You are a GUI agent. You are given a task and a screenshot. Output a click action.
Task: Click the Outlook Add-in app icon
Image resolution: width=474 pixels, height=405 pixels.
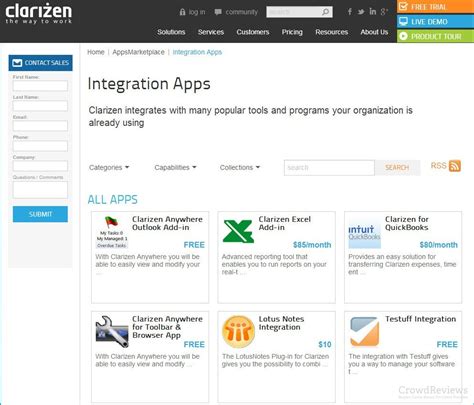pyautogui.click(x=112, y=232)
